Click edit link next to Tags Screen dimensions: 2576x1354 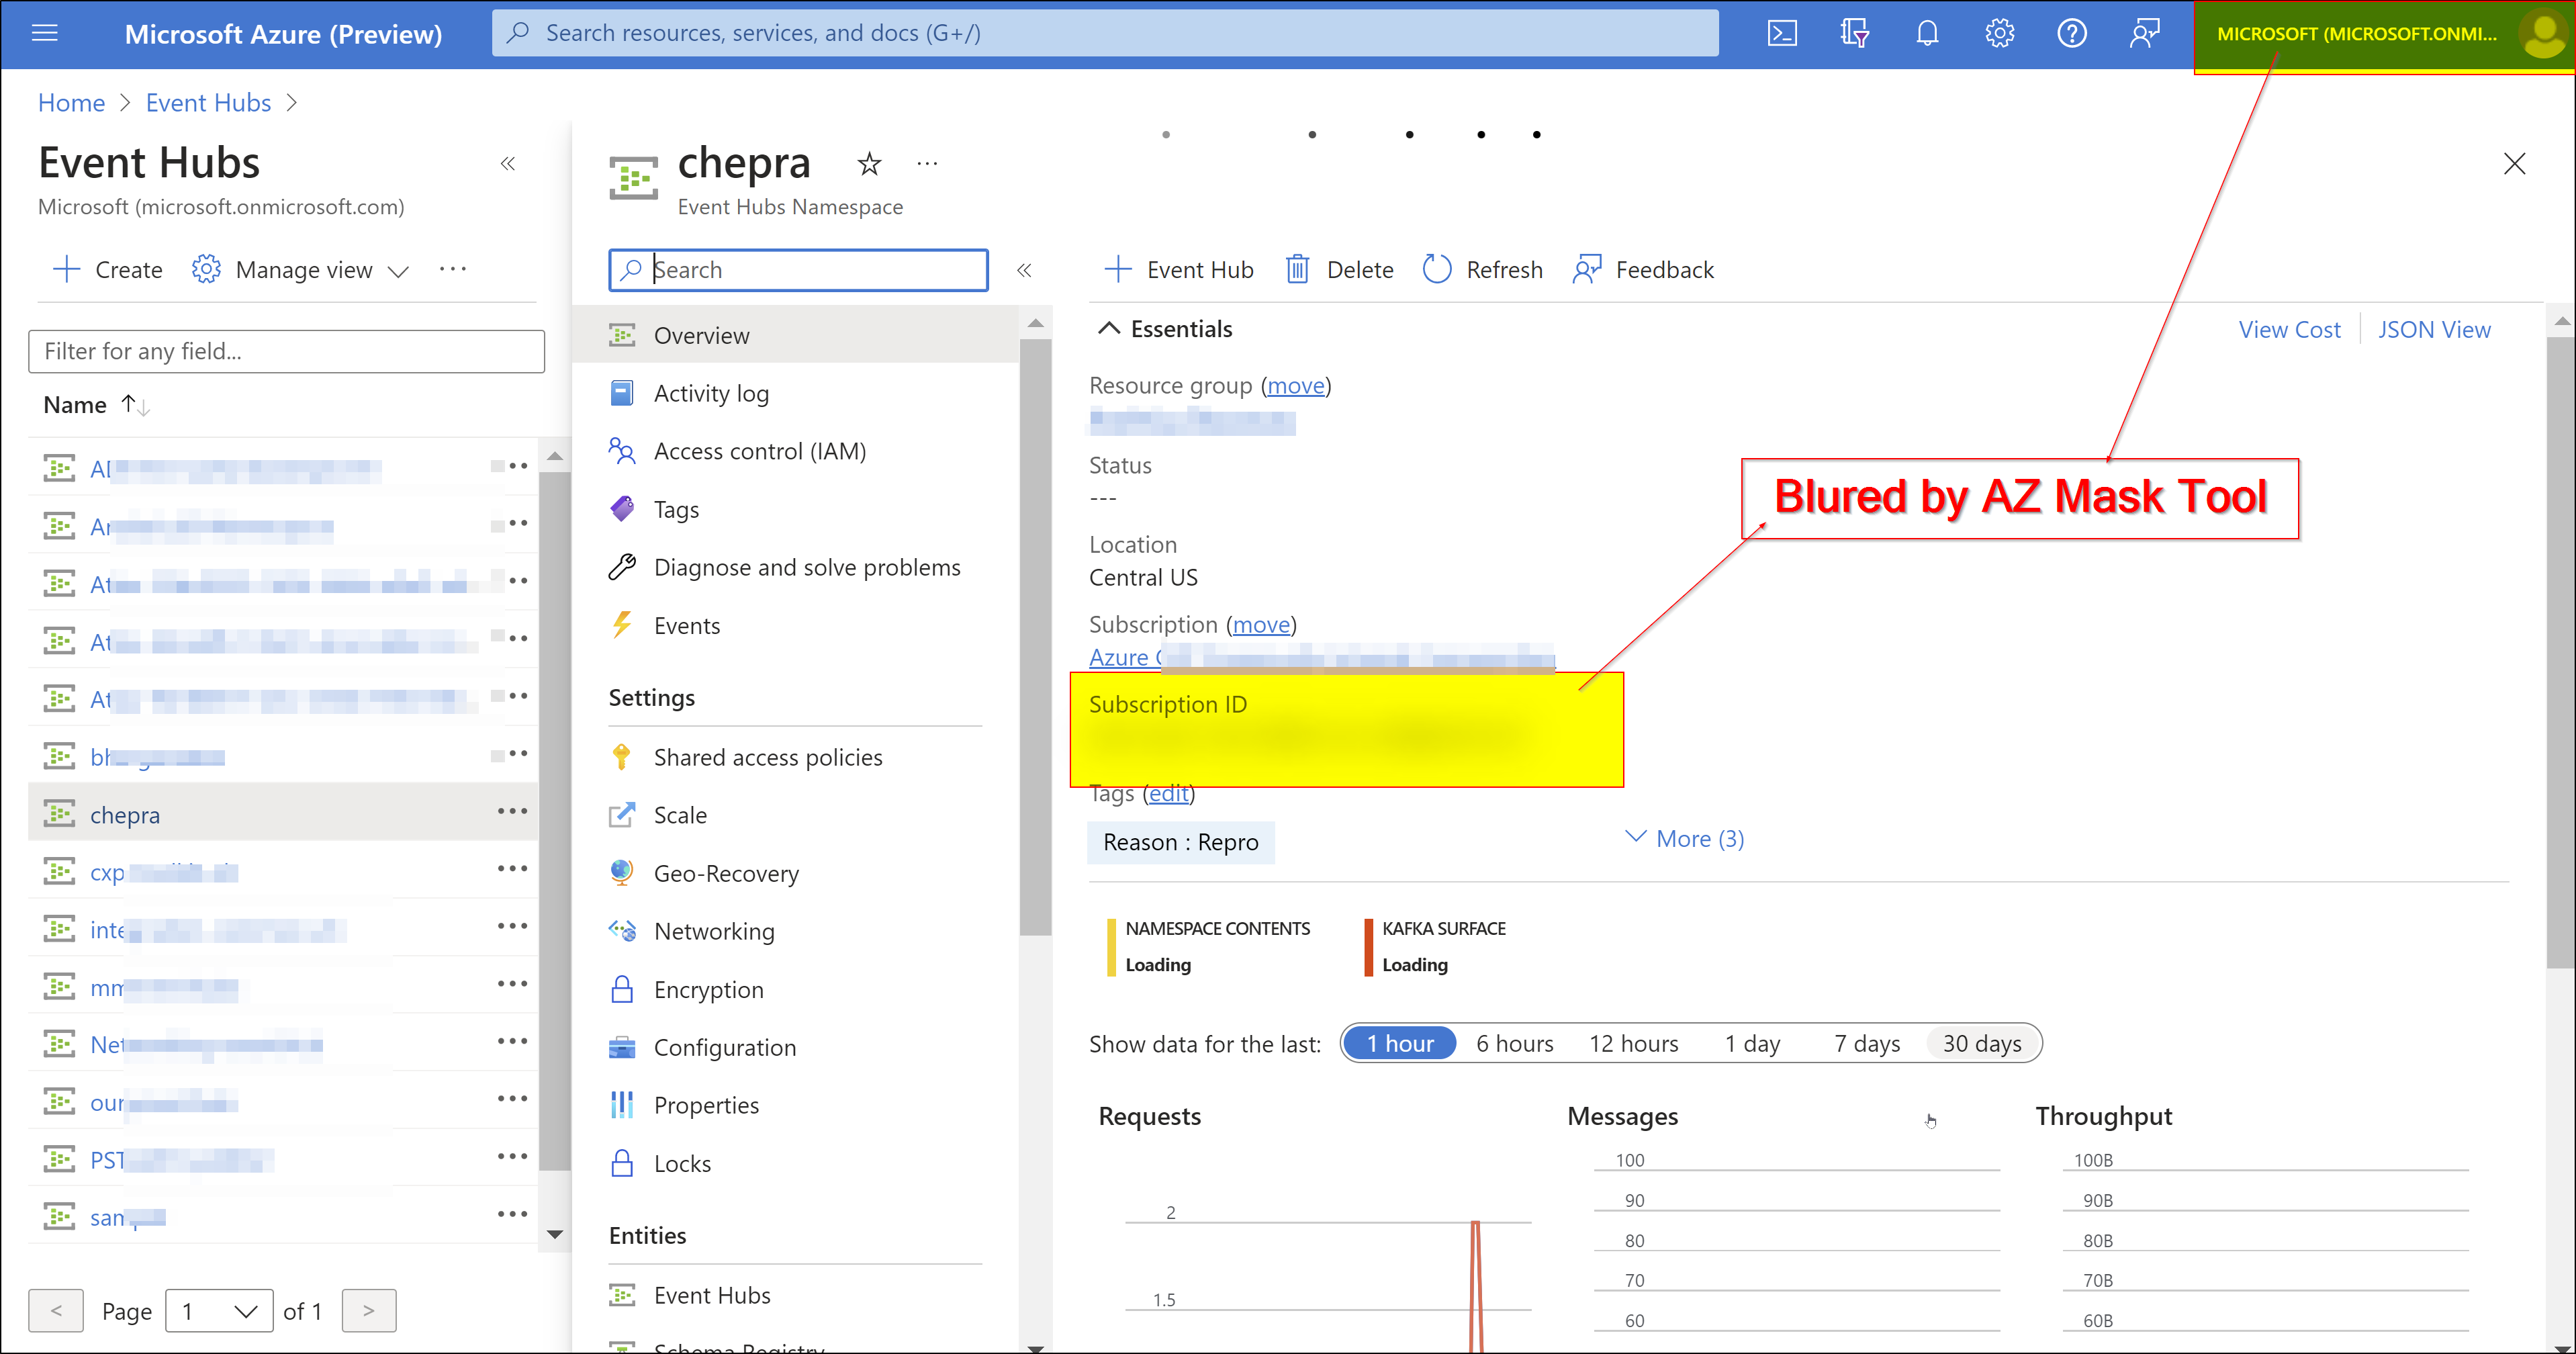click(1168, 794)
